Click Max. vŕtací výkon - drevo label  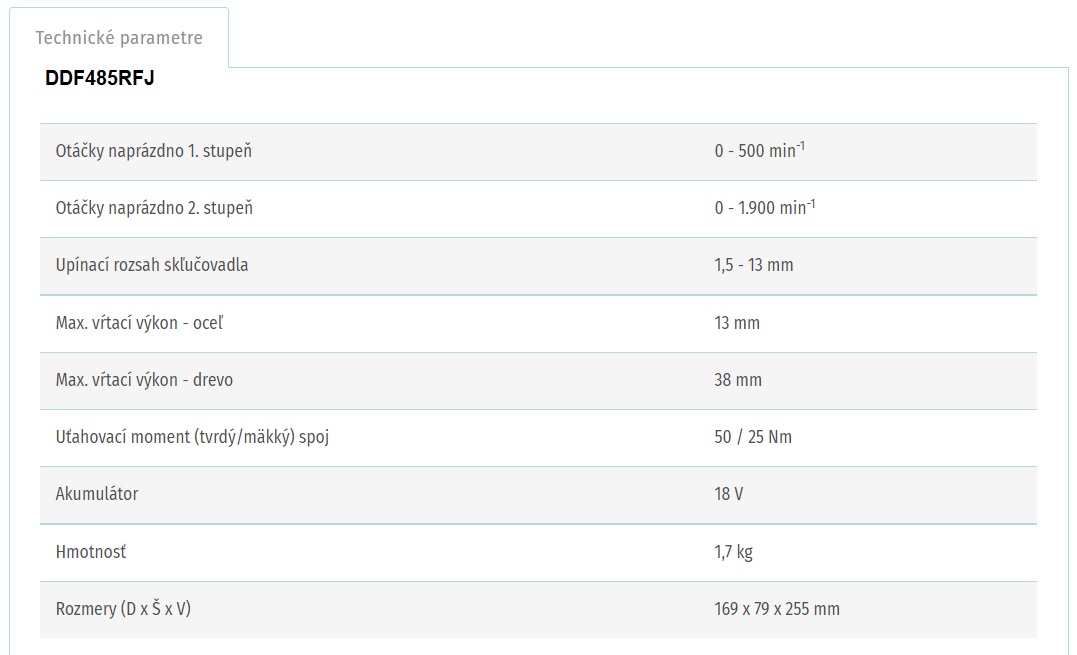(144, 380)
